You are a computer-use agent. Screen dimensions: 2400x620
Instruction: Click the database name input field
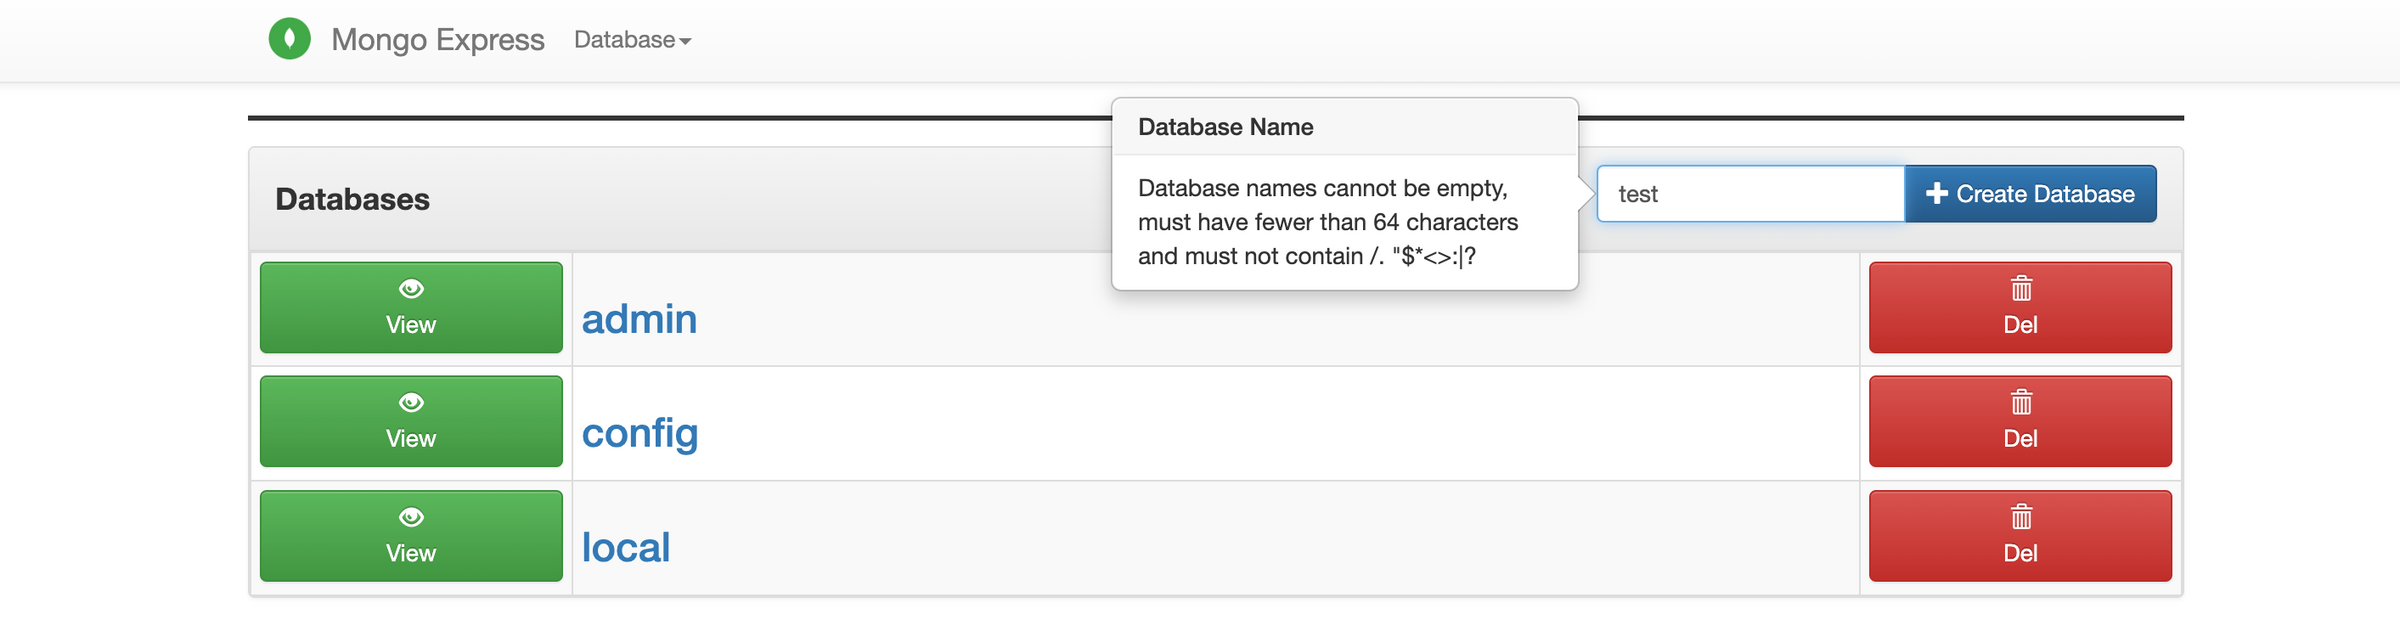coord(1751,194)
